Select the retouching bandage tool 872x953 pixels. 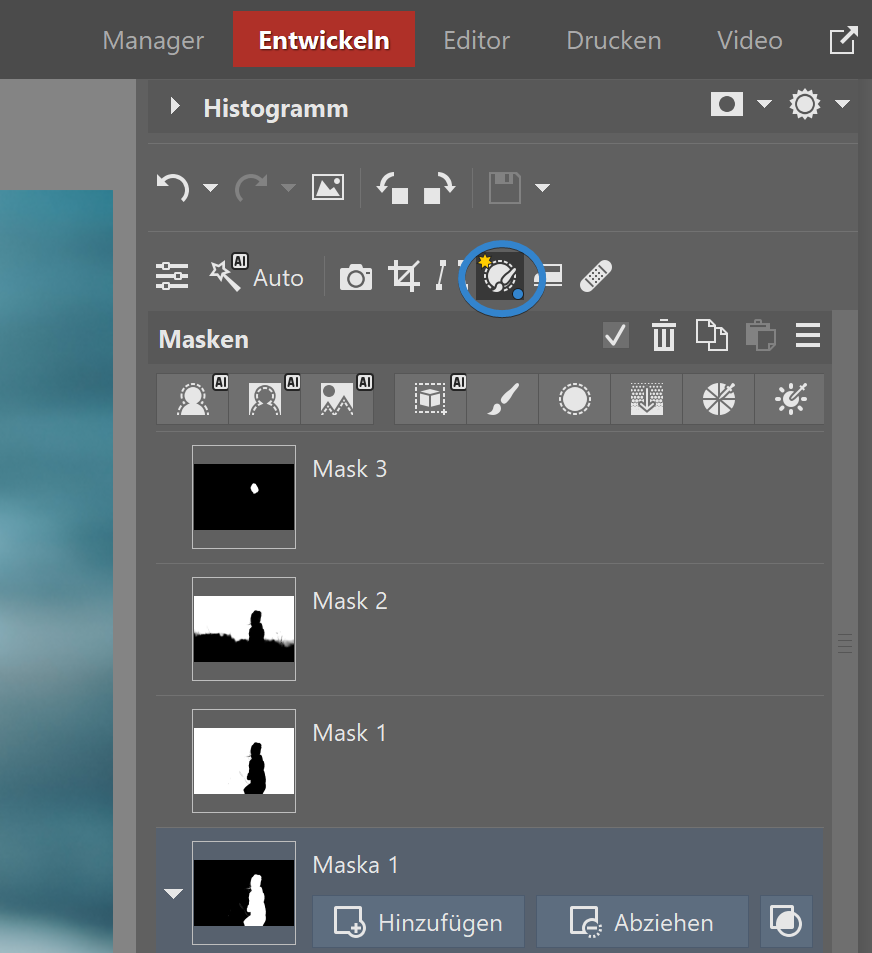596,276
